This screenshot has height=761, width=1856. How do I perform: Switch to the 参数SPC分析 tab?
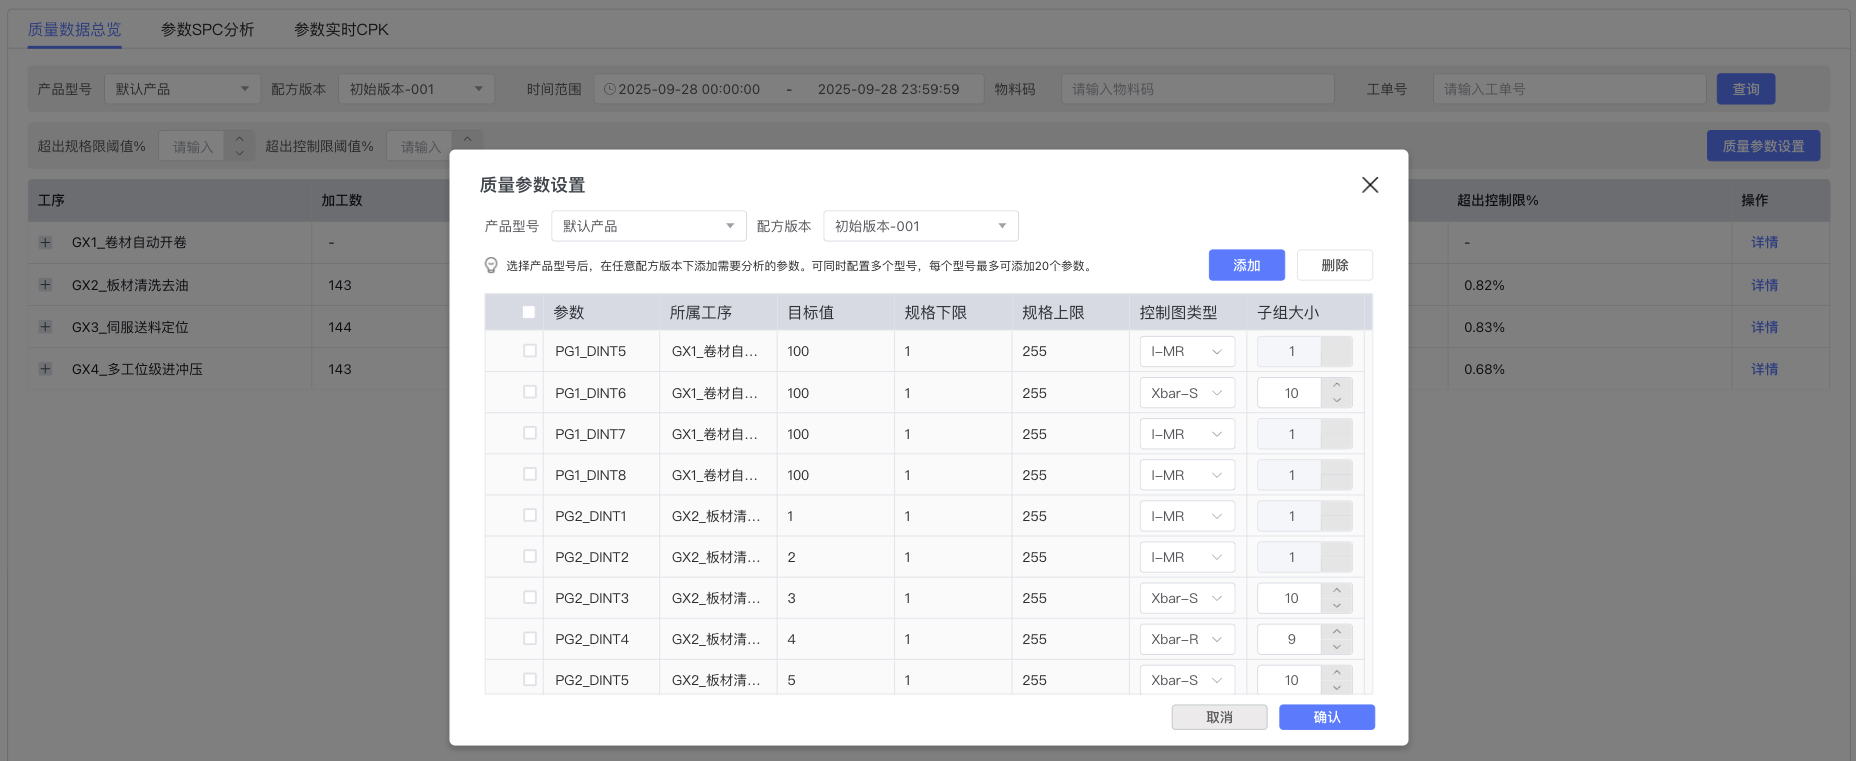click(207, 30)
